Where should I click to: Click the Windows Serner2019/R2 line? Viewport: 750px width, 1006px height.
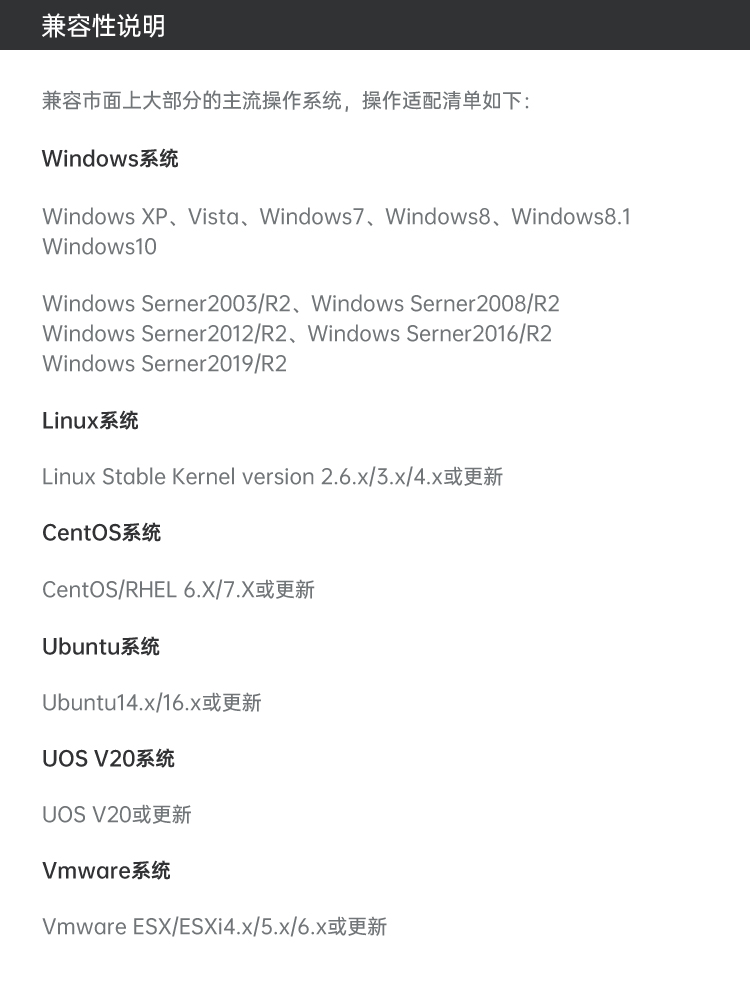[164, 363]
